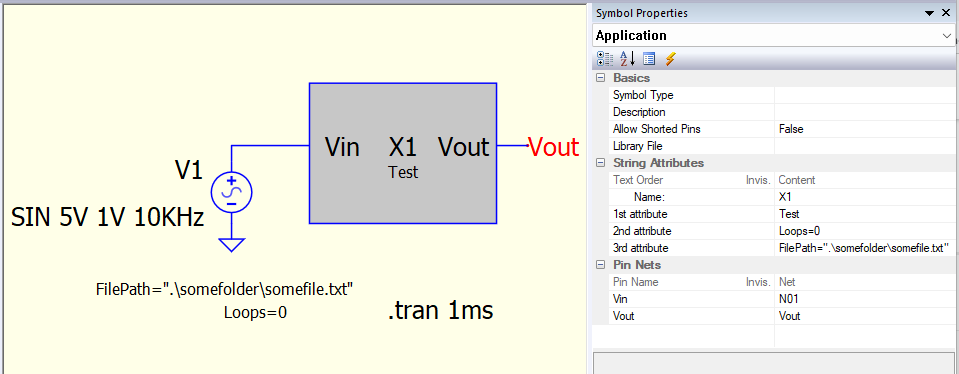The width and height of the screenshot is (959, 374).
Task: Click the Vout pin label inside the block
Action: (464, 147)
